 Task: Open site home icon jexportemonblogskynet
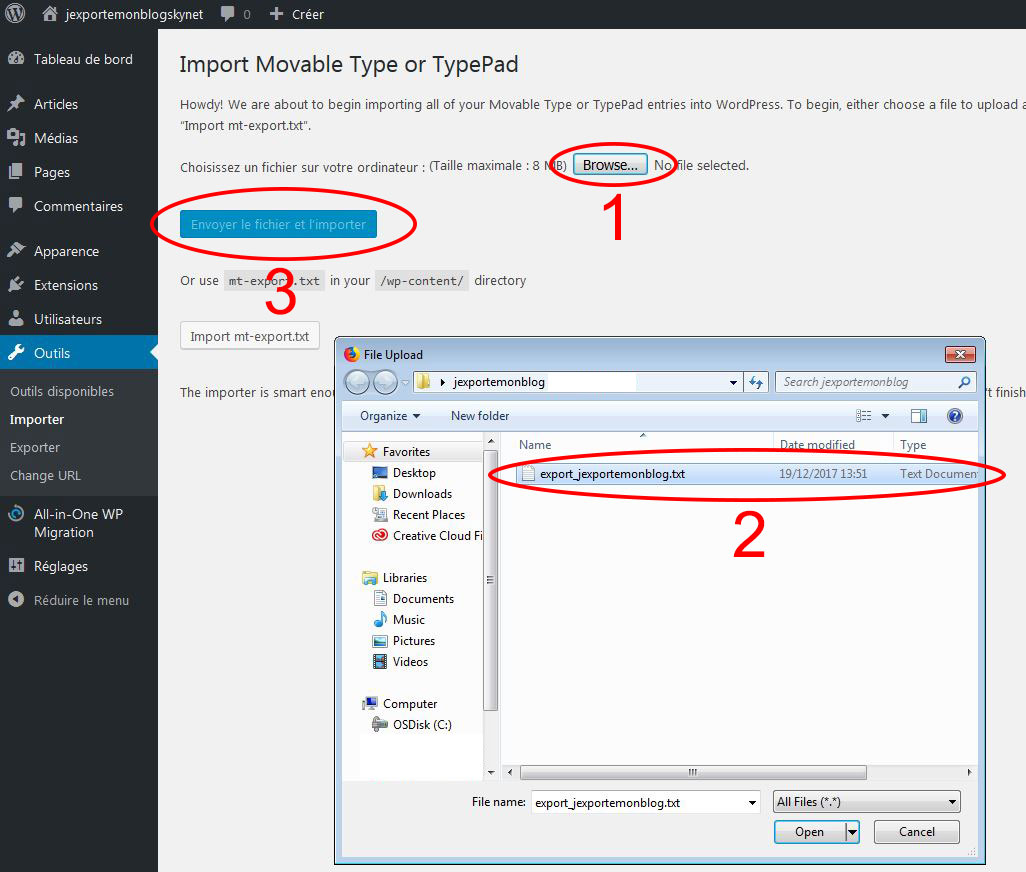[50, 14]
